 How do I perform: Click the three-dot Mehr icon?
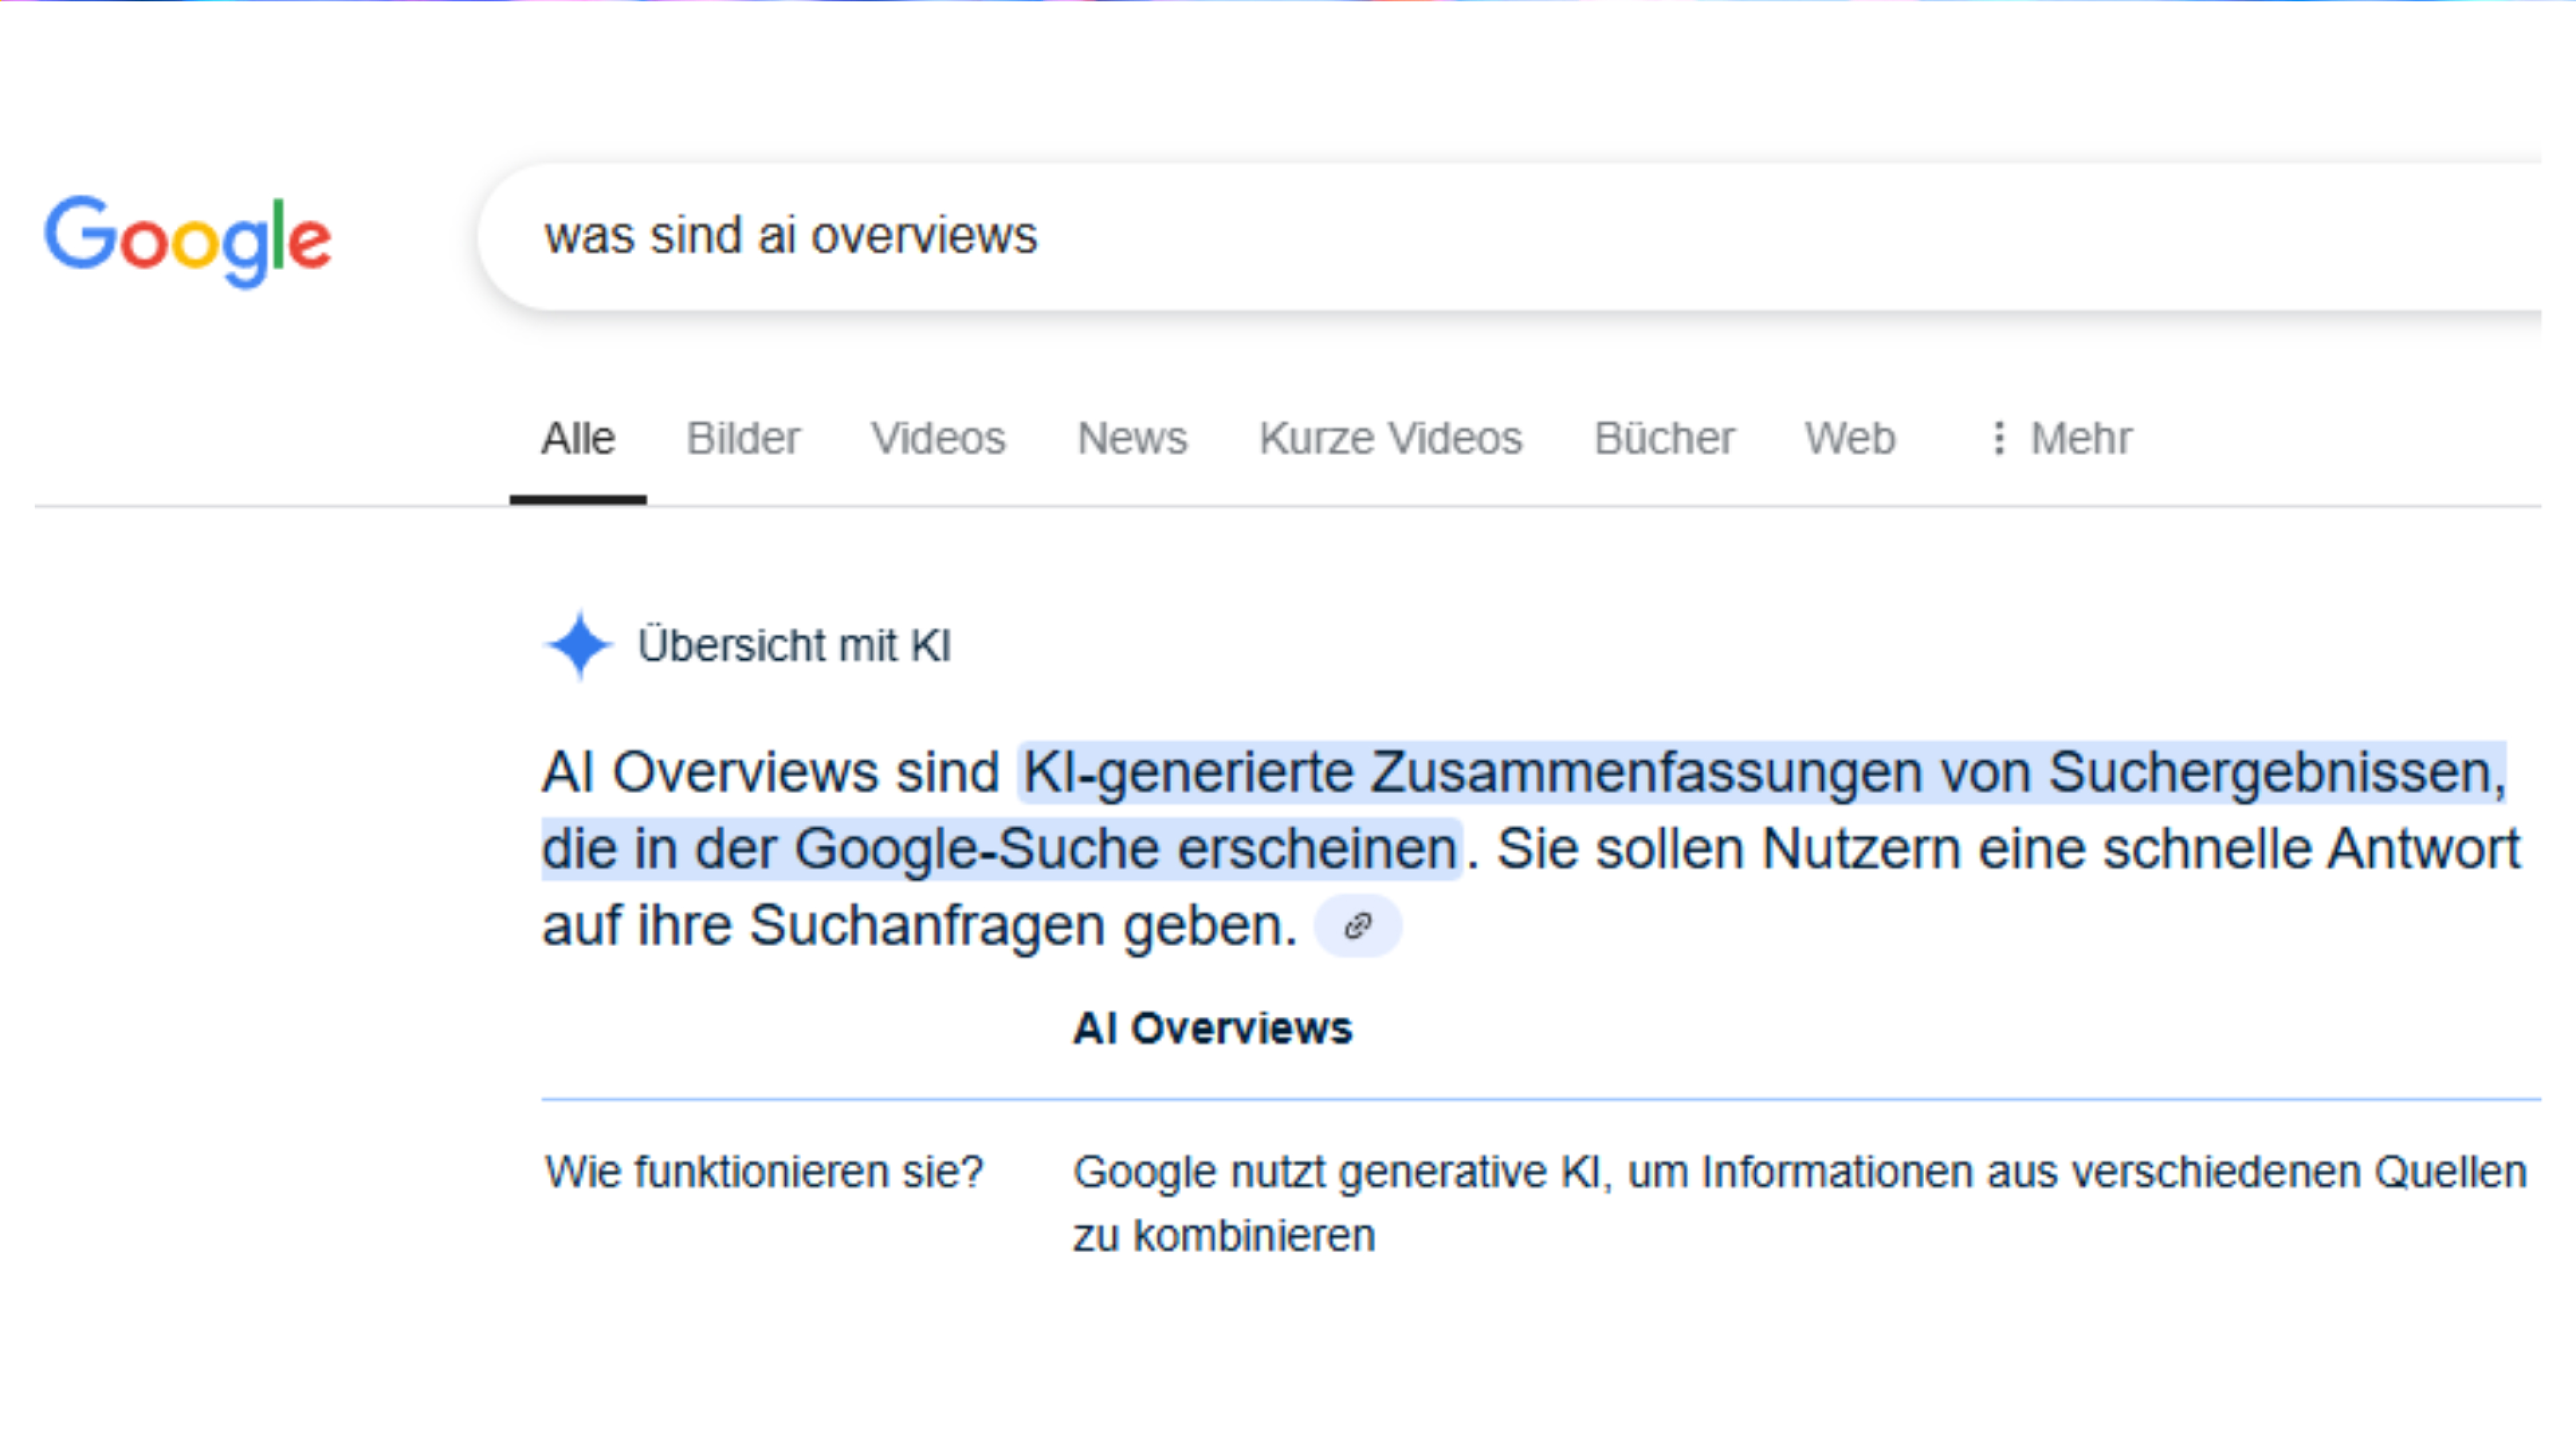click(1998, 438)
